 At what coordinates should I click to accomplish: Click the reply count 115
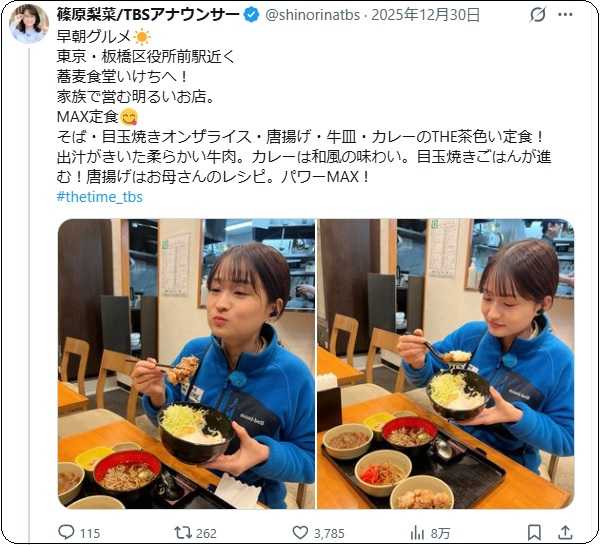pos(90,533)
